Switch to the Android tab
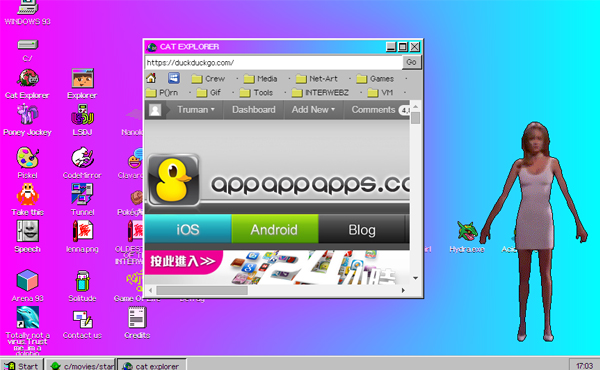This screenshot has width=600, height=370. (275, 229)
